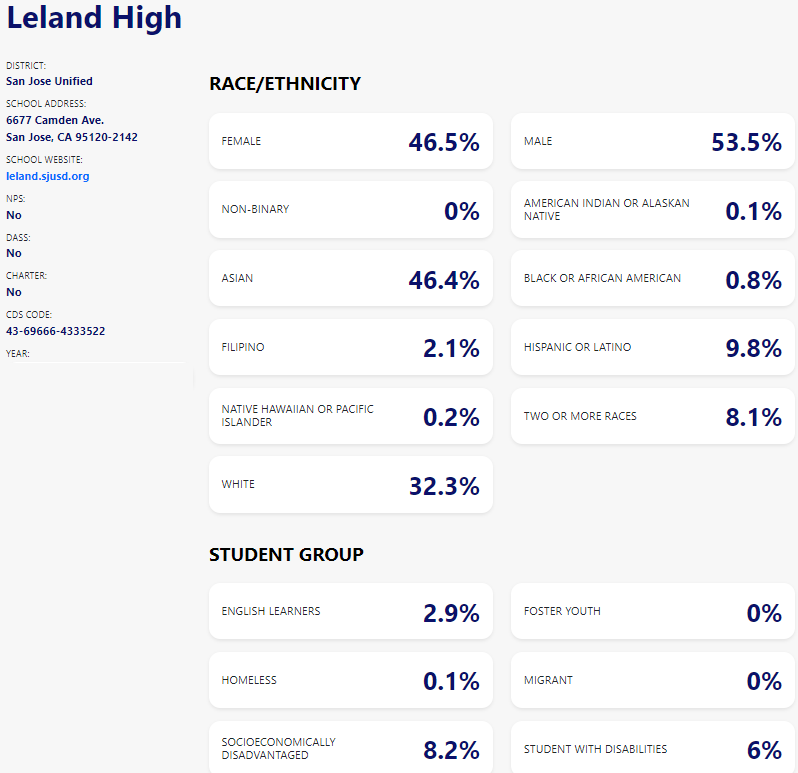The height and width of the screenshot is (773, 798).
Task: Choose the Black or African American card
Action: 652,279
